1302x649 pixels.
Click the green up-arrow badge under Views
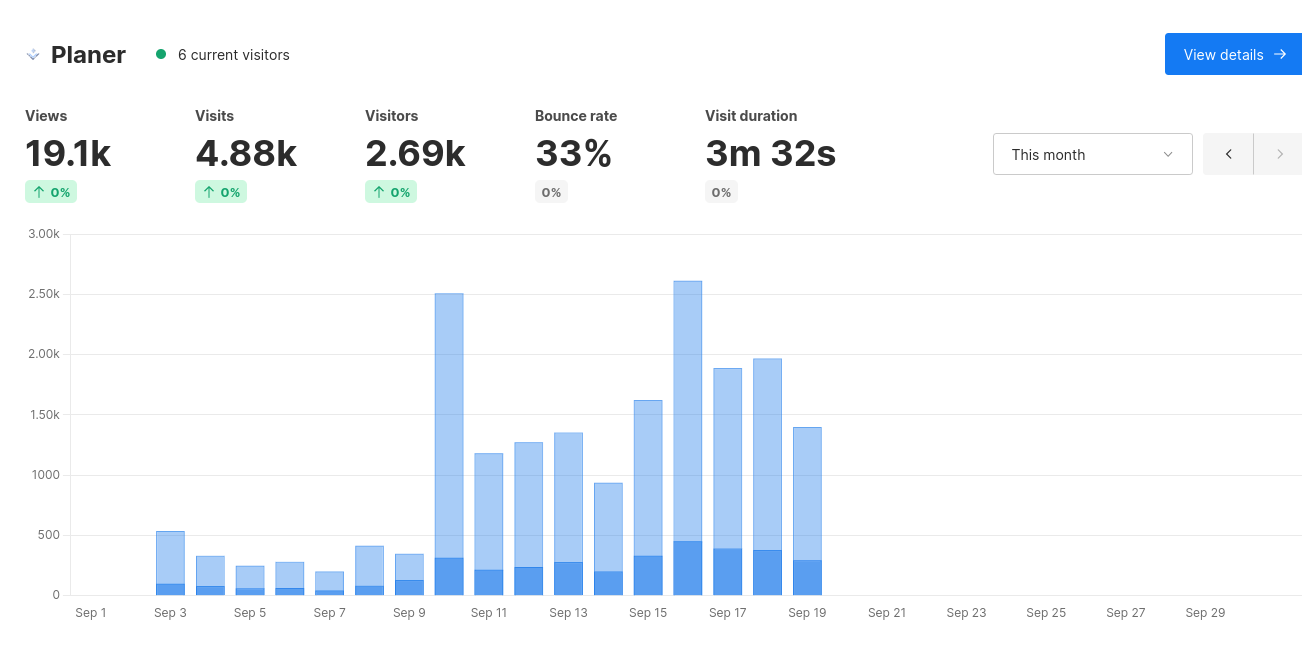(x=51, y=191)
